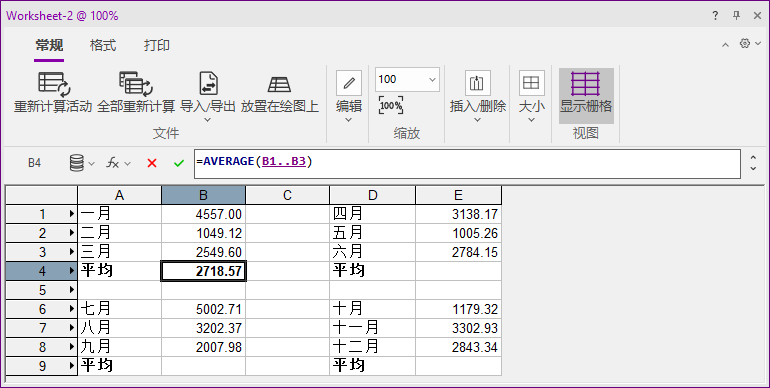Click the 大小 size icon
This screenshot has width=770, height=388.
point(531,83)
